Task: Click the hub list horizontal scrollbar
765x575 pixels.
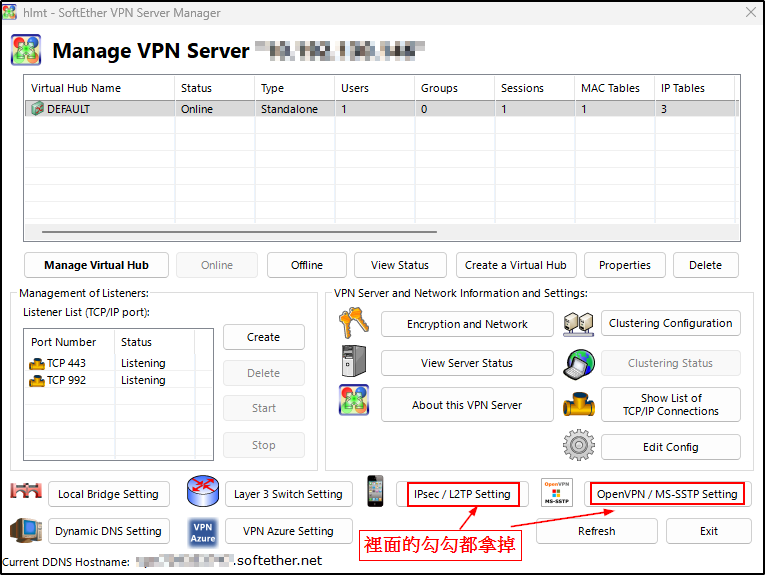Action: coord(239,232)
